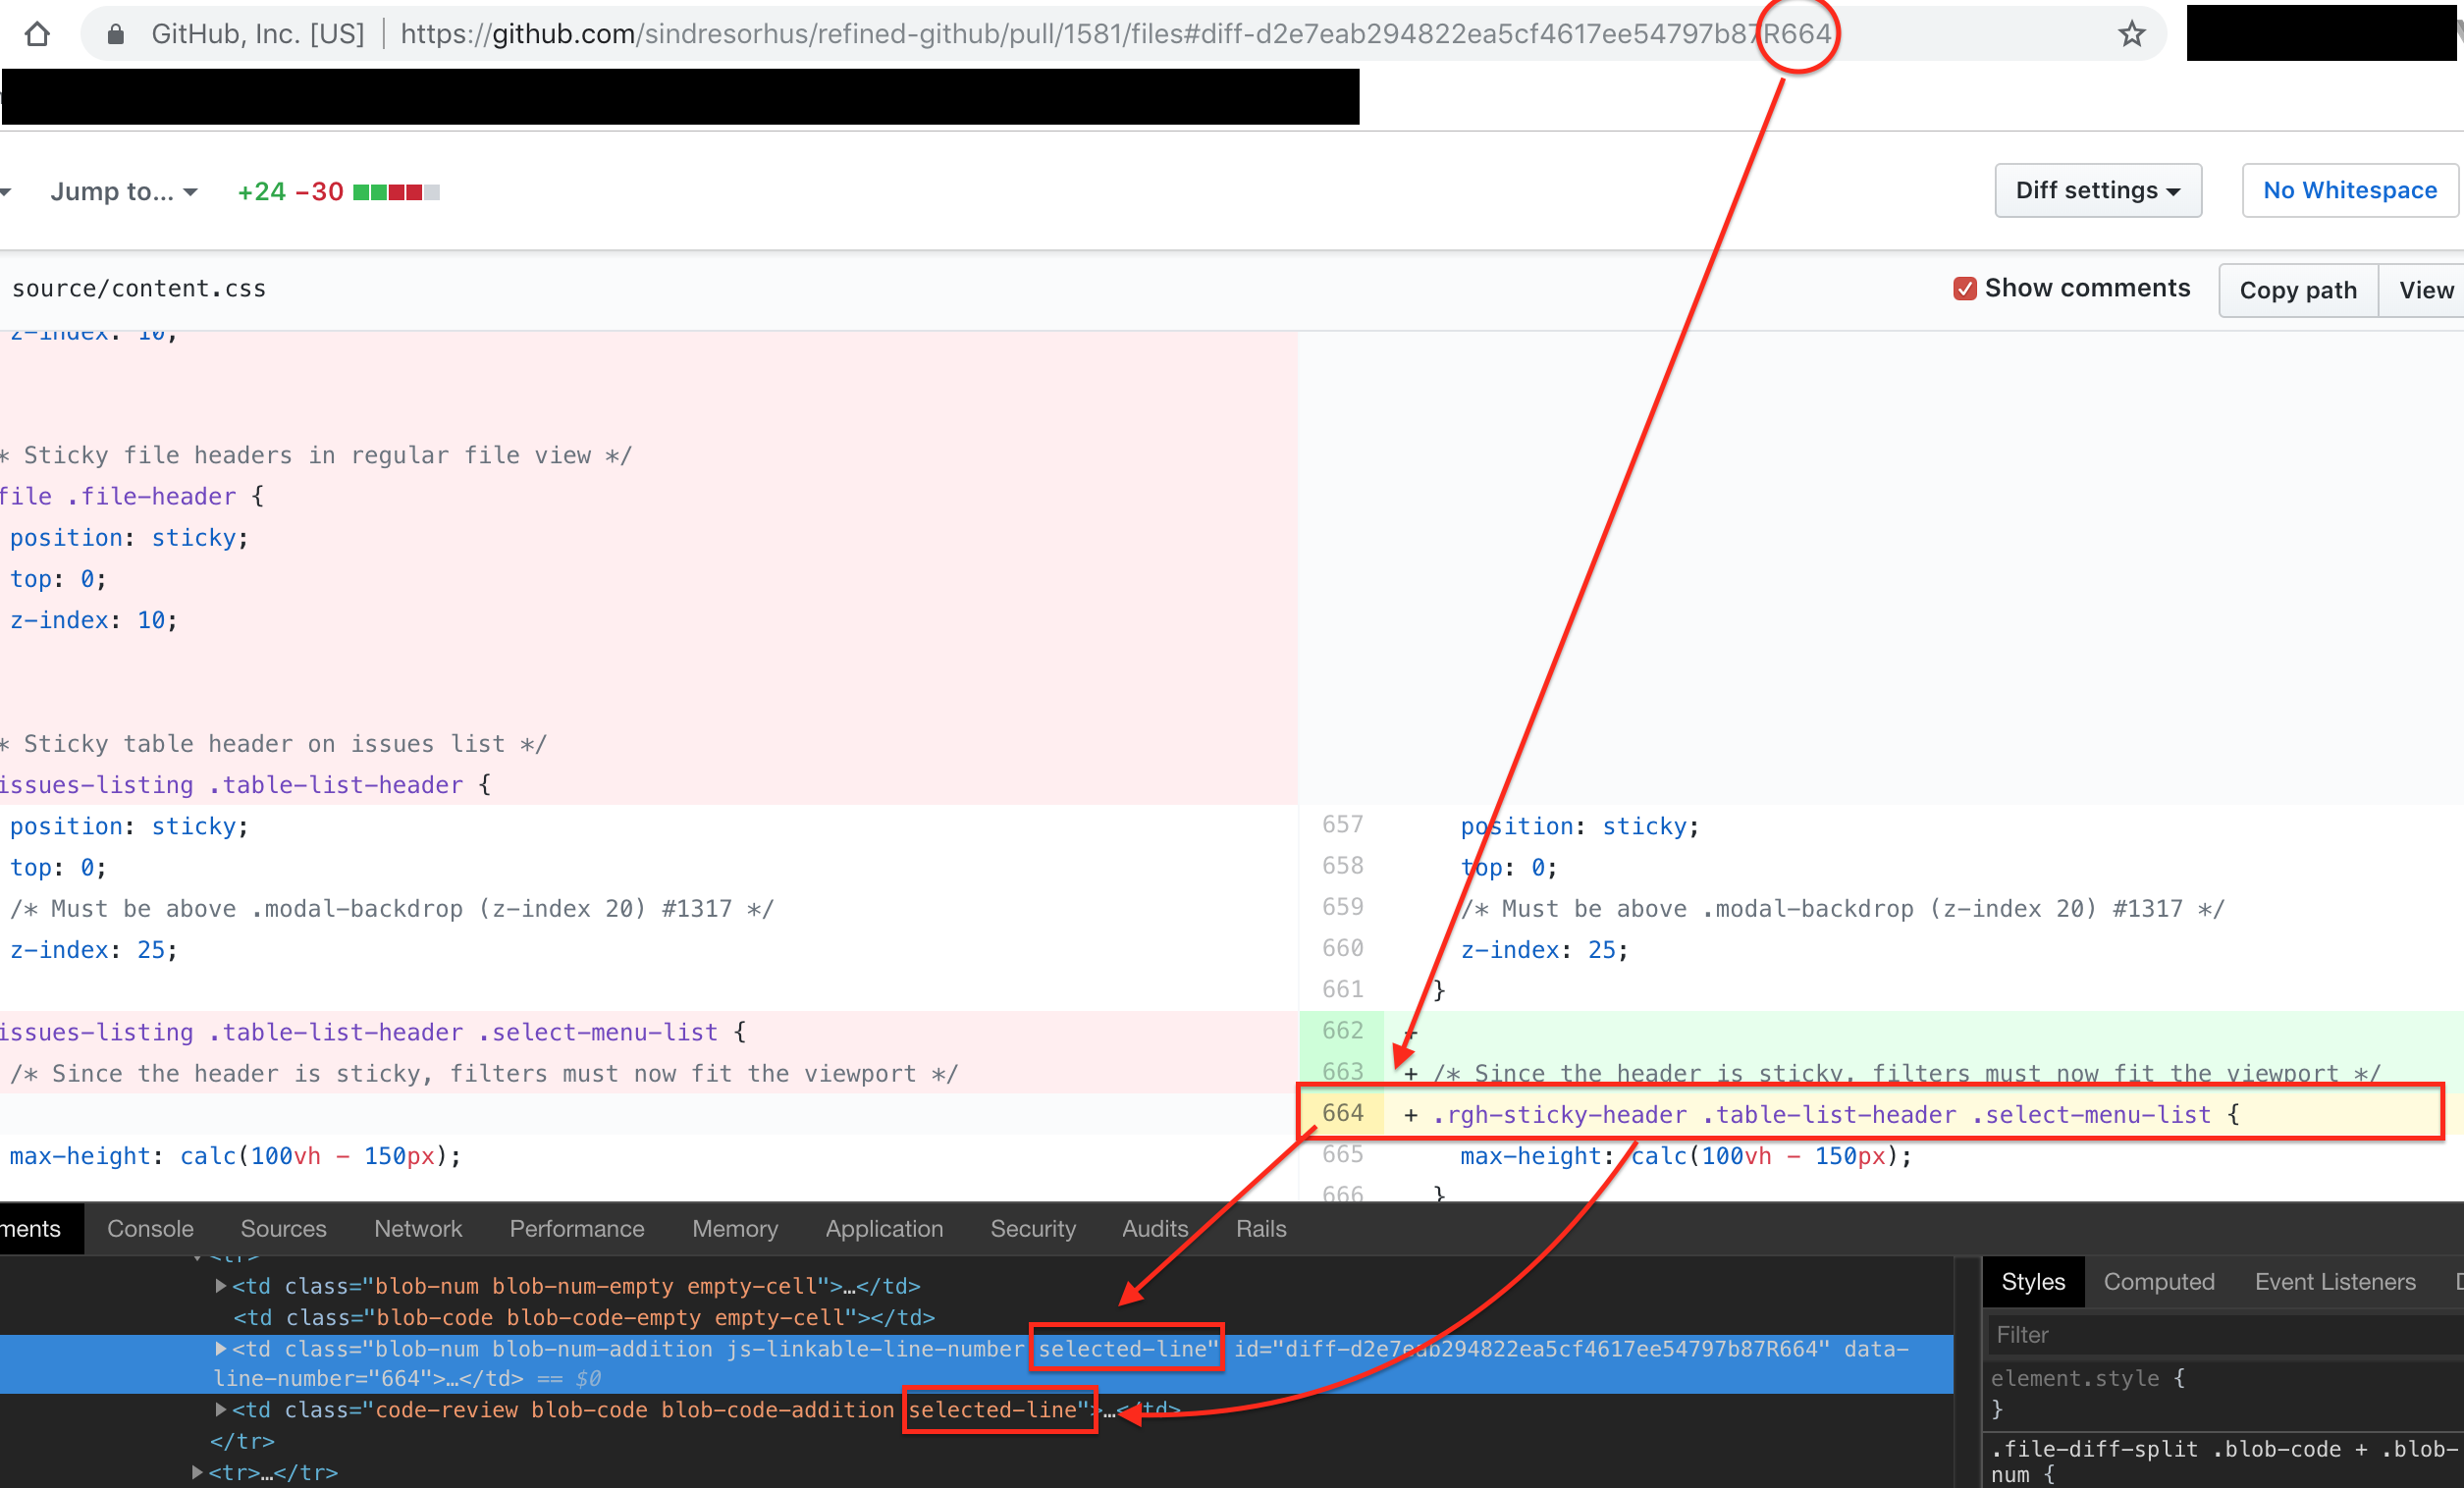Image resolution: width=2464 pixels, height=1488 pixels.
Task: Open the Event Listeners tab
Action: click(x=2335, y=1282)
